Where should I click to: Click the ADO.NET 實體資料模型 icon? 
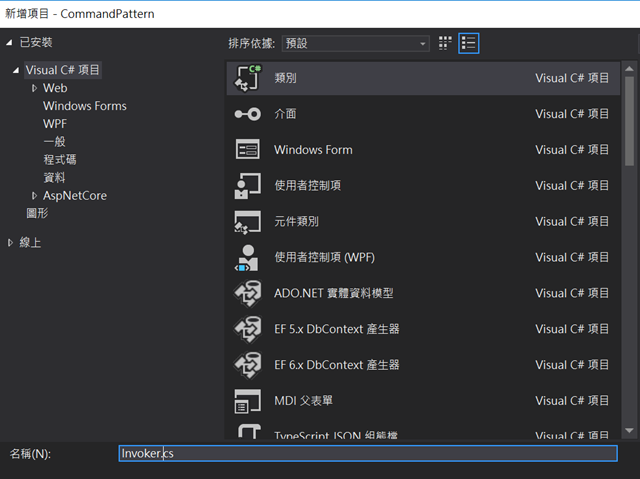[x=247, y=293]
